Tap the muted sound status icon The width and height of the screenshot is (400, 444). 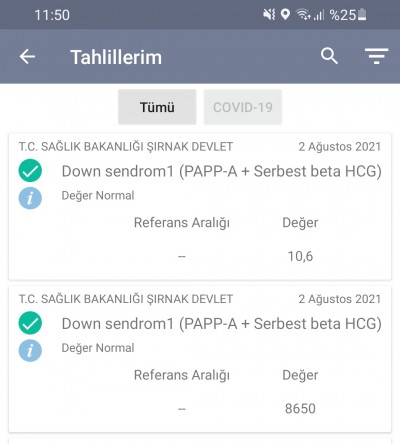click(x=269, y=14)
